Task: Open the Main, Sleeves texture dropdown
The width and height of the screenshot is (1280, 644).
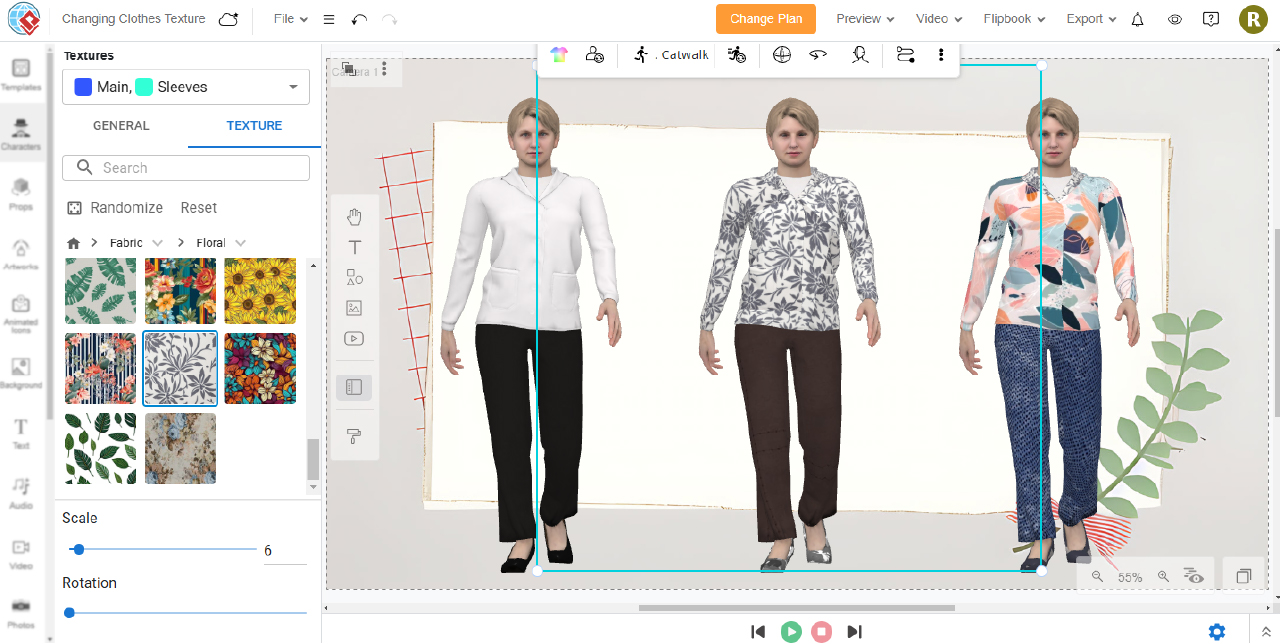Action: point(186,87)
